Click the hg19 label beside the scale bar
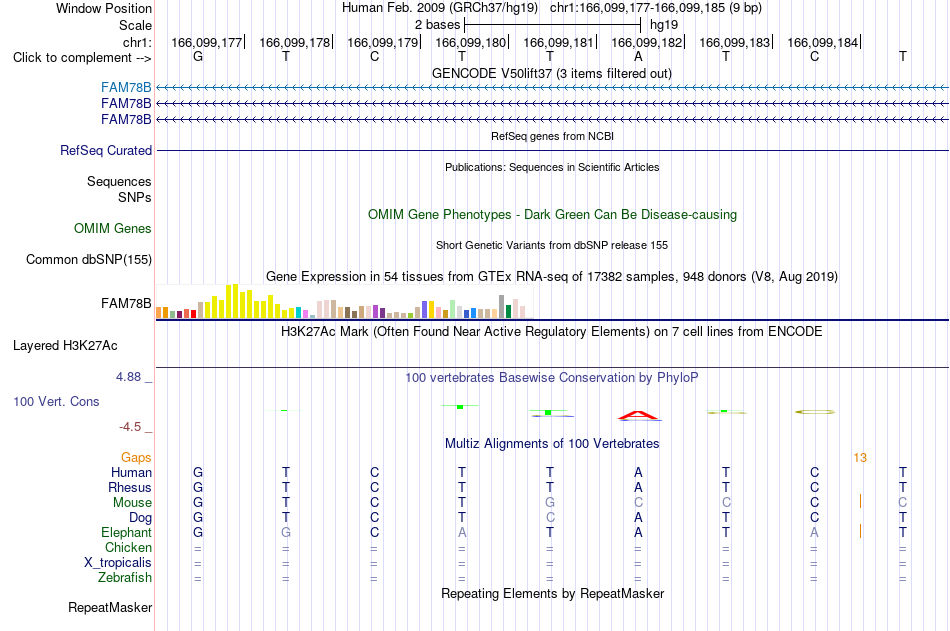950x631 pixels. click(664, 25)
